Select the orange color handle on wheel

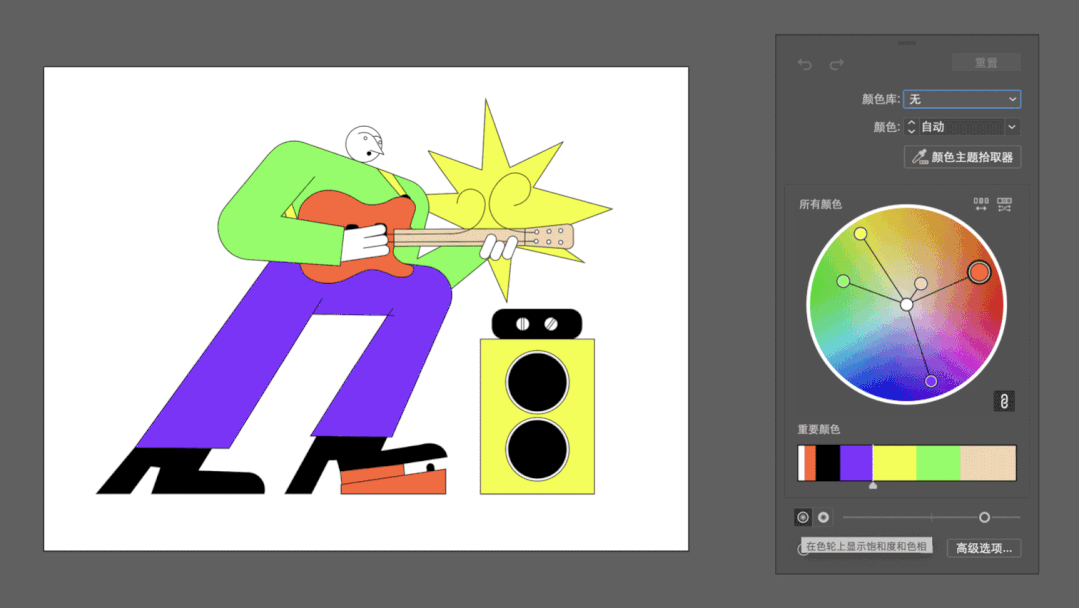[x=978, y=272]
